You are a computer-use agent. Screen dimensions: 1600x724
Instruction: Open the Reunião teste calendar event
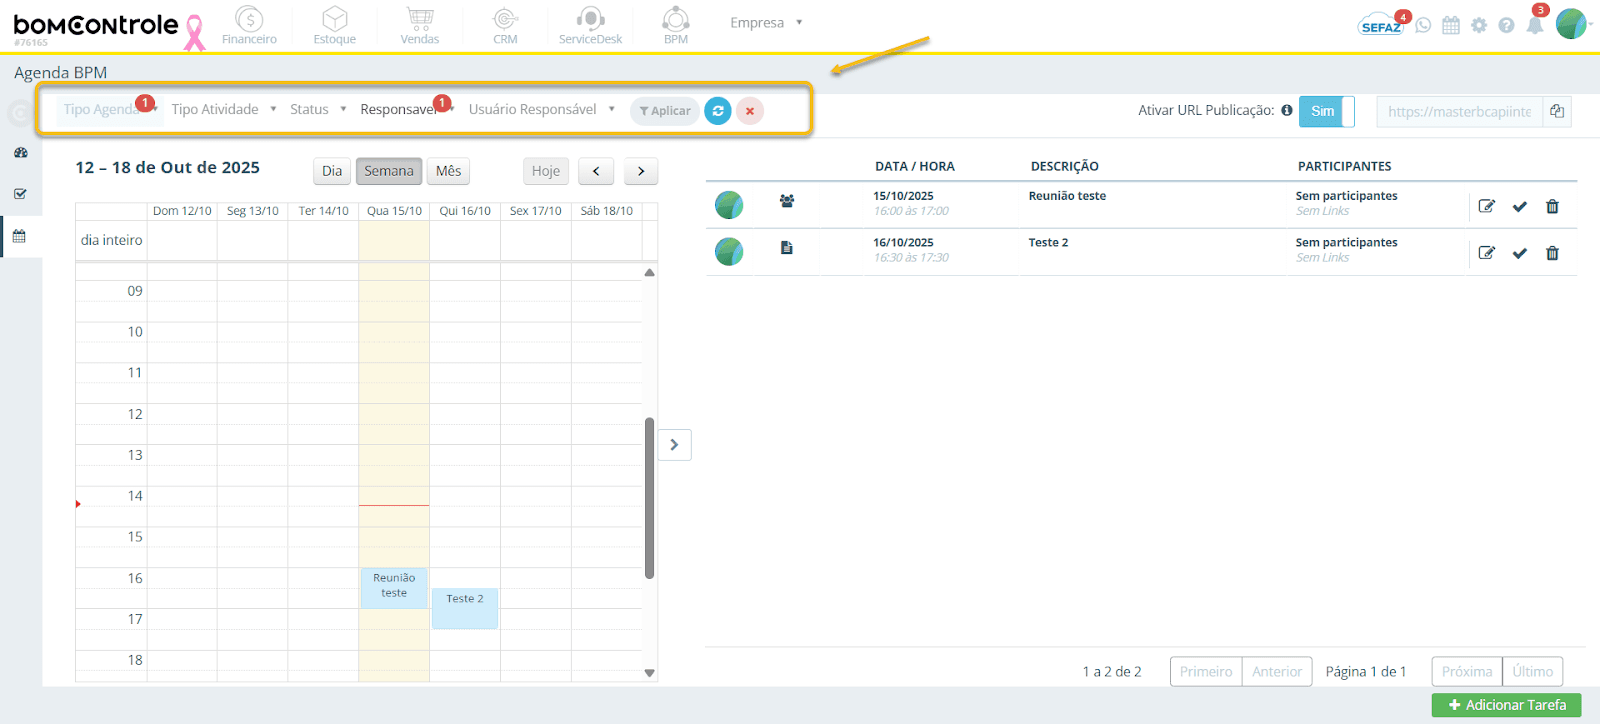coord(394,588)
